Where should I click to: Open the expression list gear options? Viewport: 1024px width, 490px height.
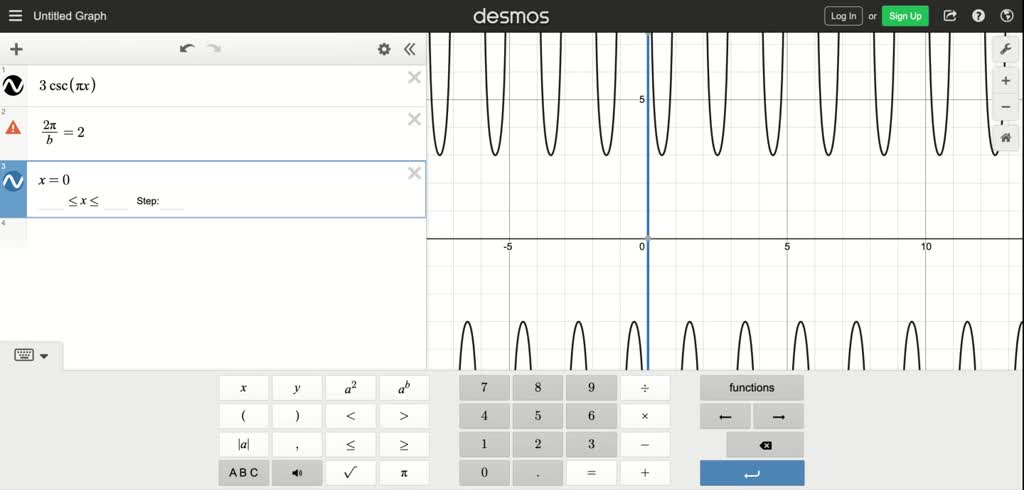point(384,49)
